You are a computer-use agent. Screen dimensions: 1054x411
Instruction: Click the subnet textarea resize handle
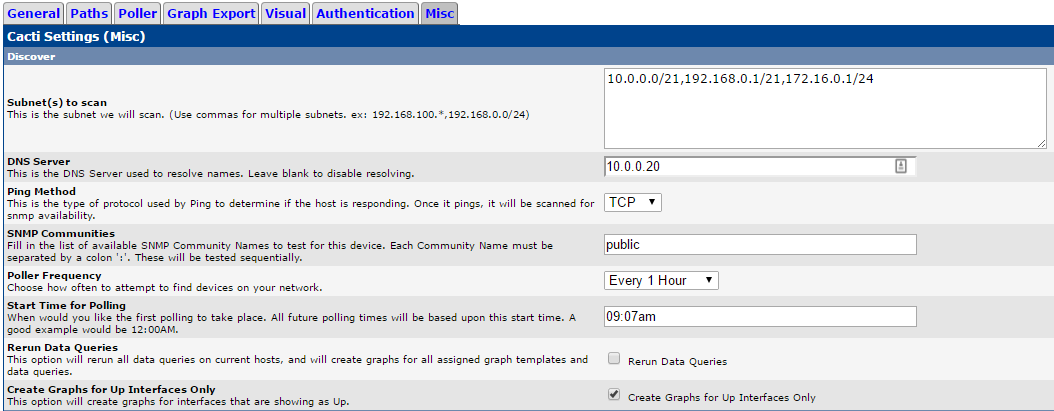tap(1041, 143)
